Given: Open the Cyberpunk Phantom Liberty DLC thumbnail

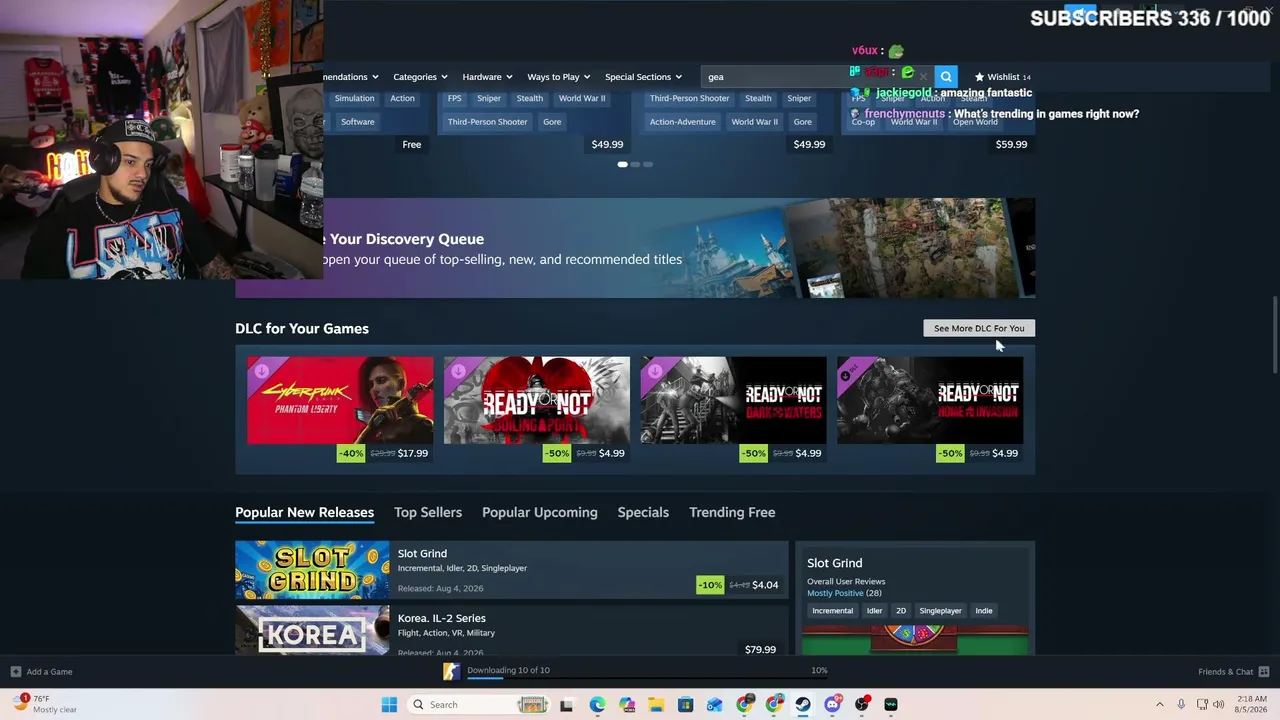Looking at the screenshot, I should coord(340,400).
